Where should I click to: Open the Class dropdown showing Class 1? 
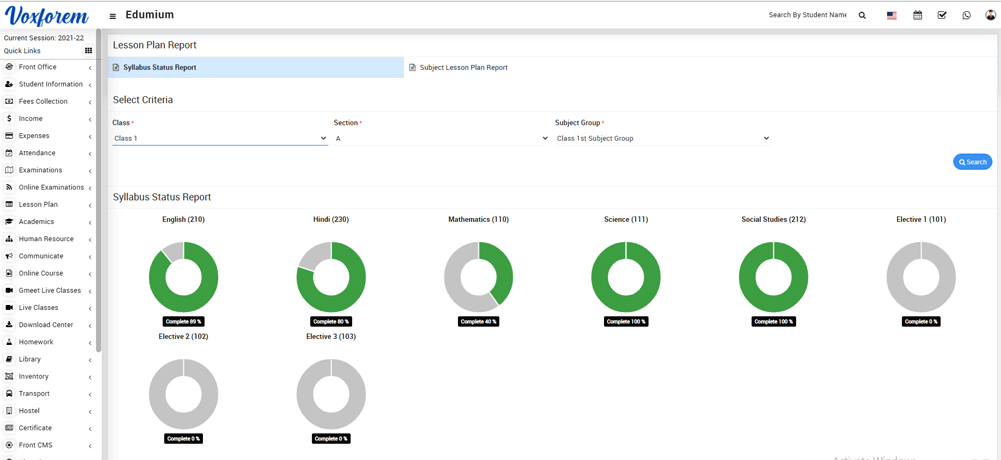point(220,139)
